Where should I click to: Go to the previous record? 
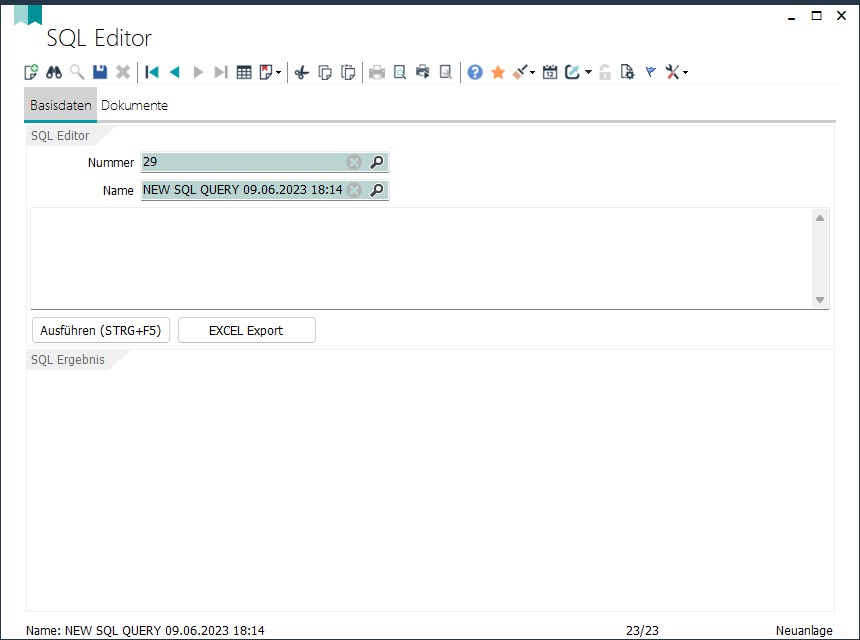[x=175, y=72]
